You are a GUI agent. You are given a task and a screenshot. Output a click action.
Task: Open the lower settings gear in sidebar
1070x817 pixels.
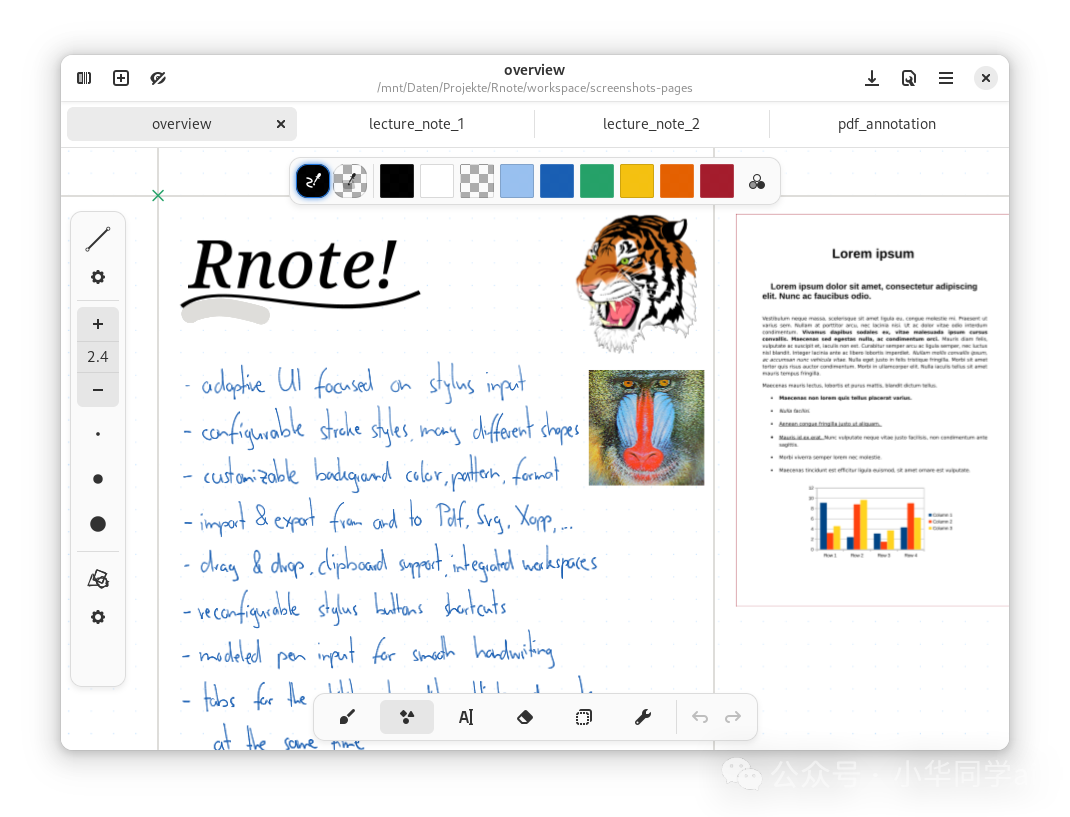tap(98, 617)
